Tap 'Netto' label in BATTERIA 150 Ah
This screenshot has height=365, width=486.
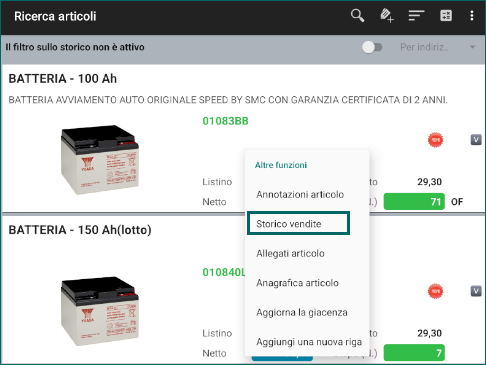point(214,353)
